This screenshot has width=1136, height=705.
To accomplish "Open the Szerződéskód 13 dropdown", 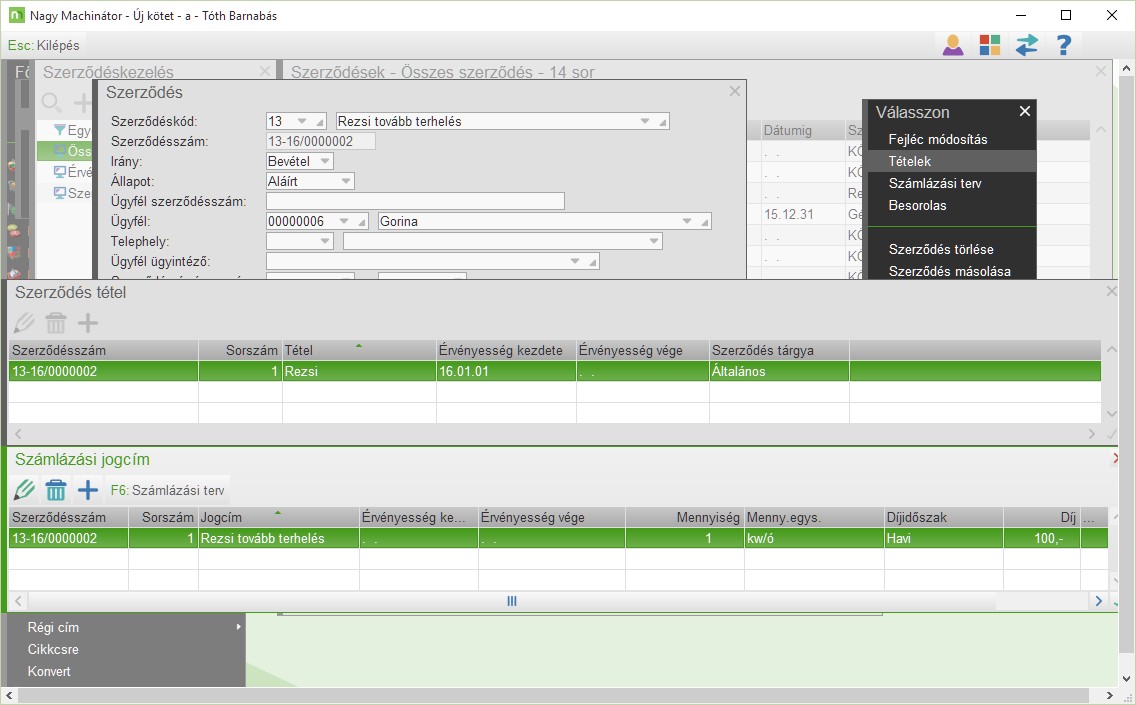I will (302, 121).
